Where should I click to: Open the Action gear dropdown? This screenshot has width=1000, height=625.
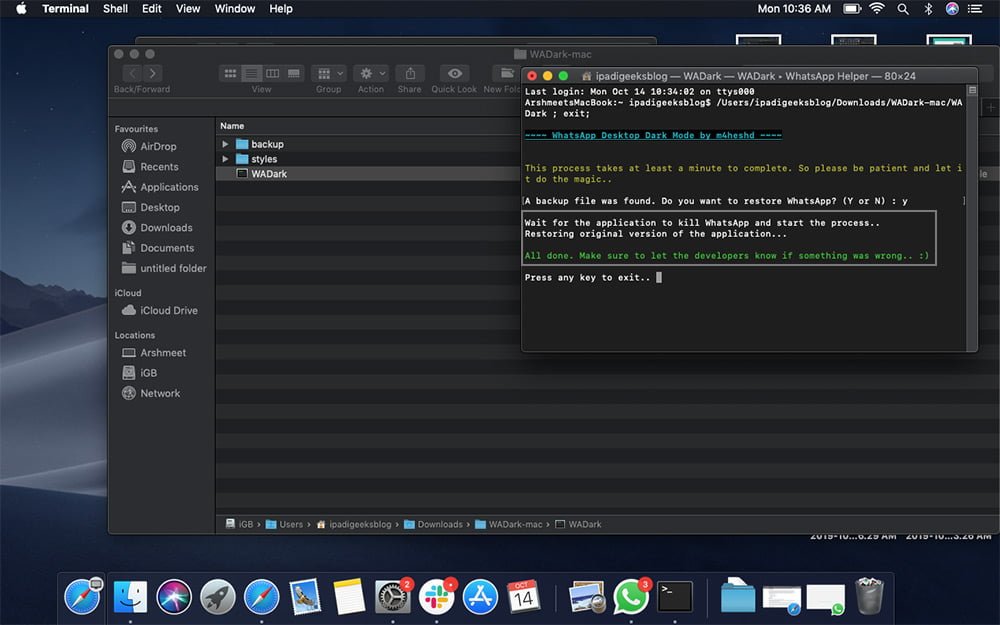point(371,73)
